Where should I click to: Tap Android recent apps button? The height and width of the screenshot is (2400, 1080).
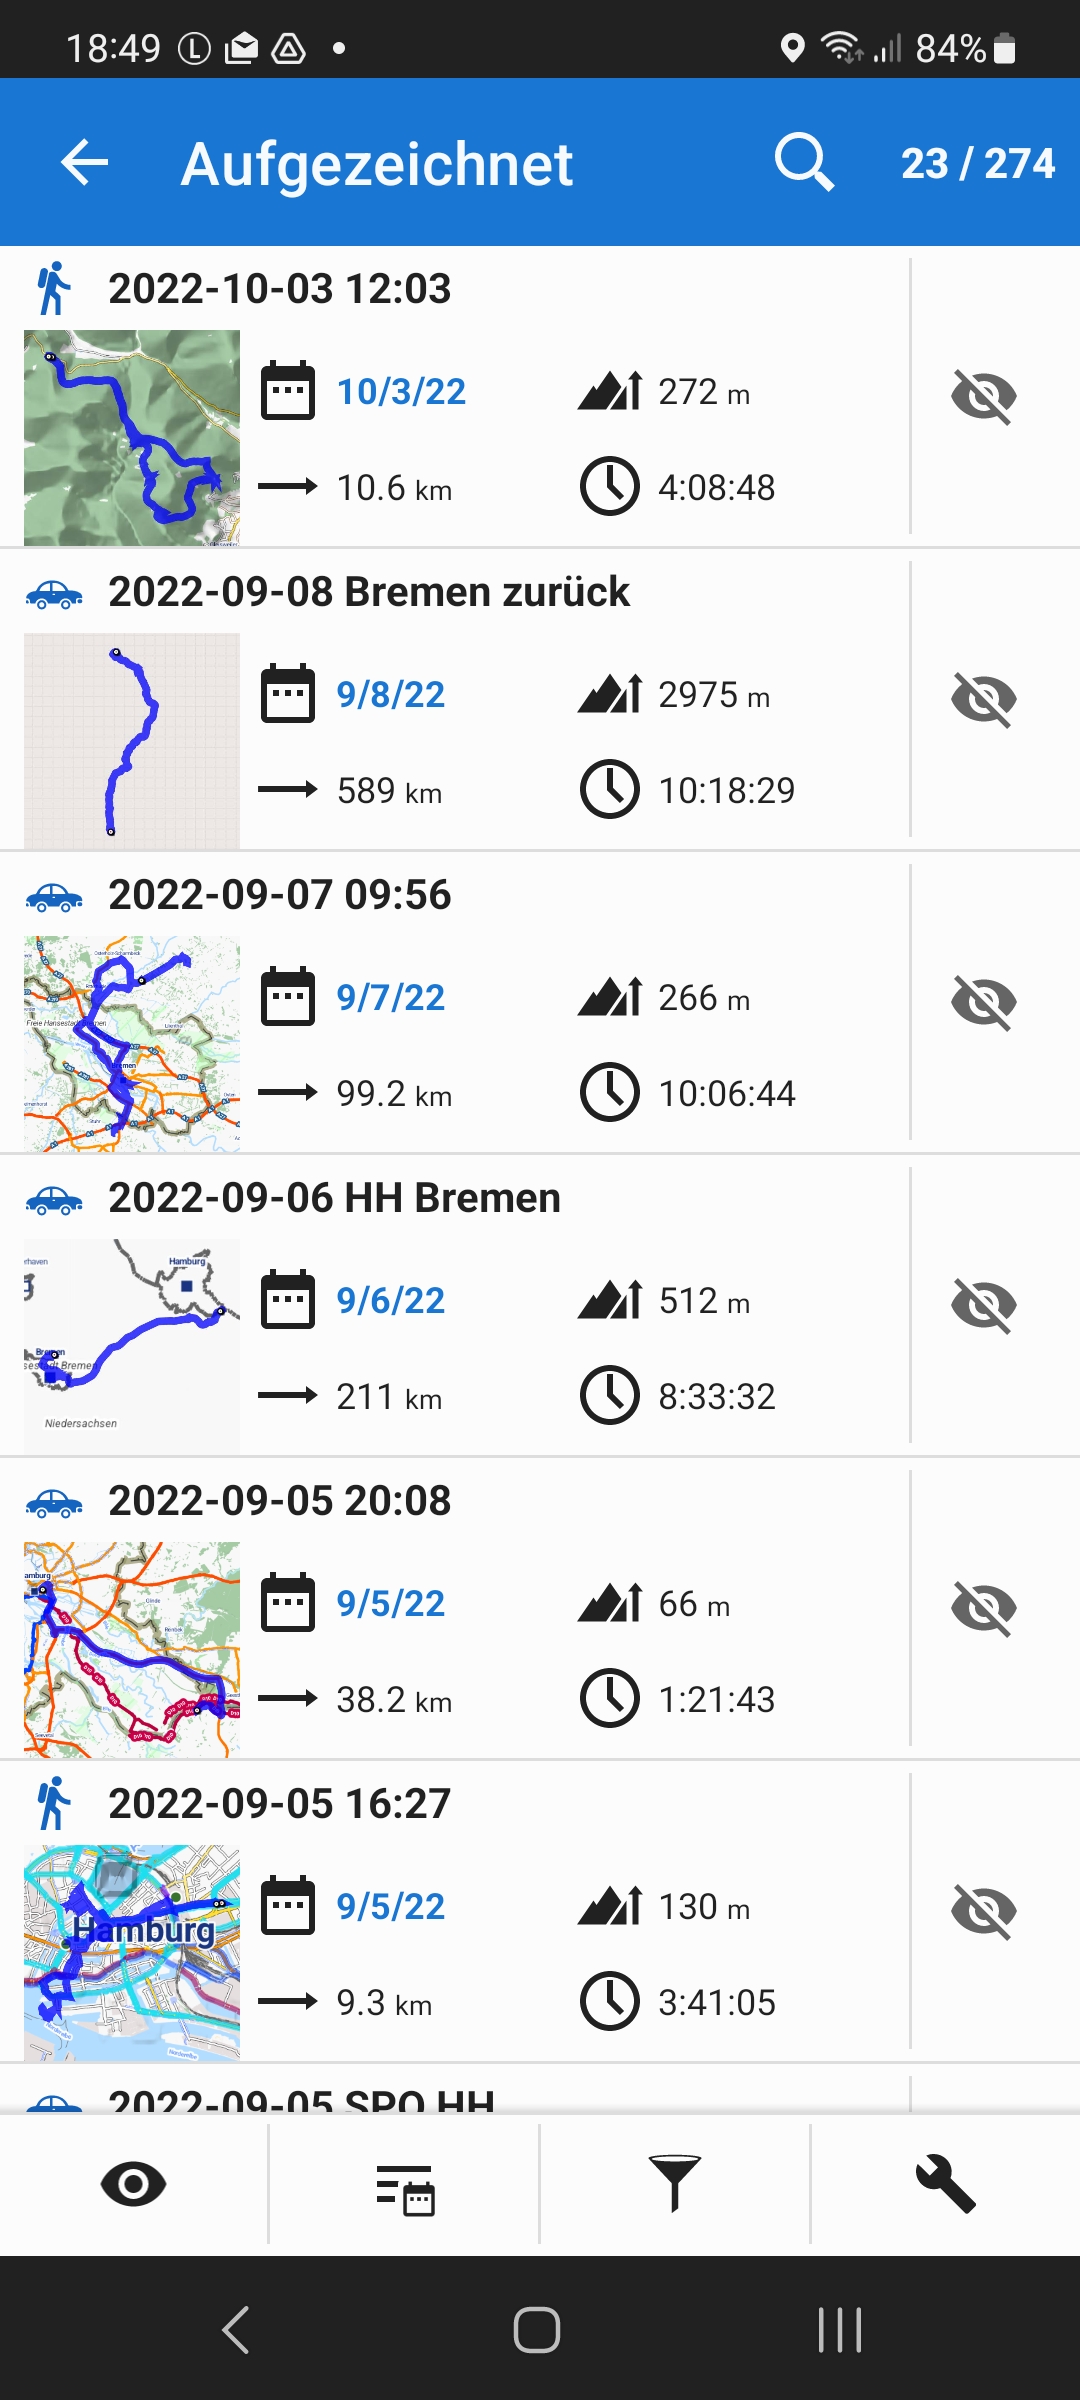tap(839, 2329)
